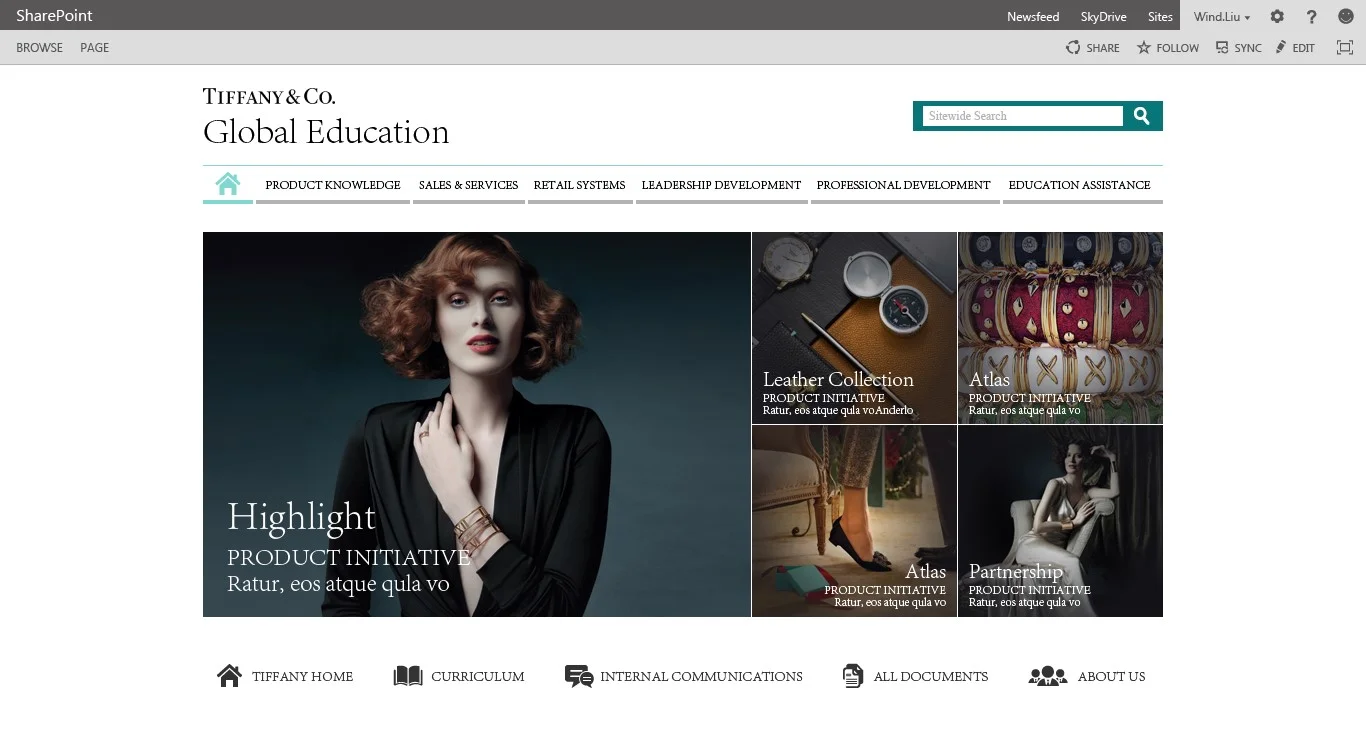Screen dimensions: 1366x750
Task: Select the EDUCATION ASSISTANCE navigation tab
Action: click(1079, 185)
